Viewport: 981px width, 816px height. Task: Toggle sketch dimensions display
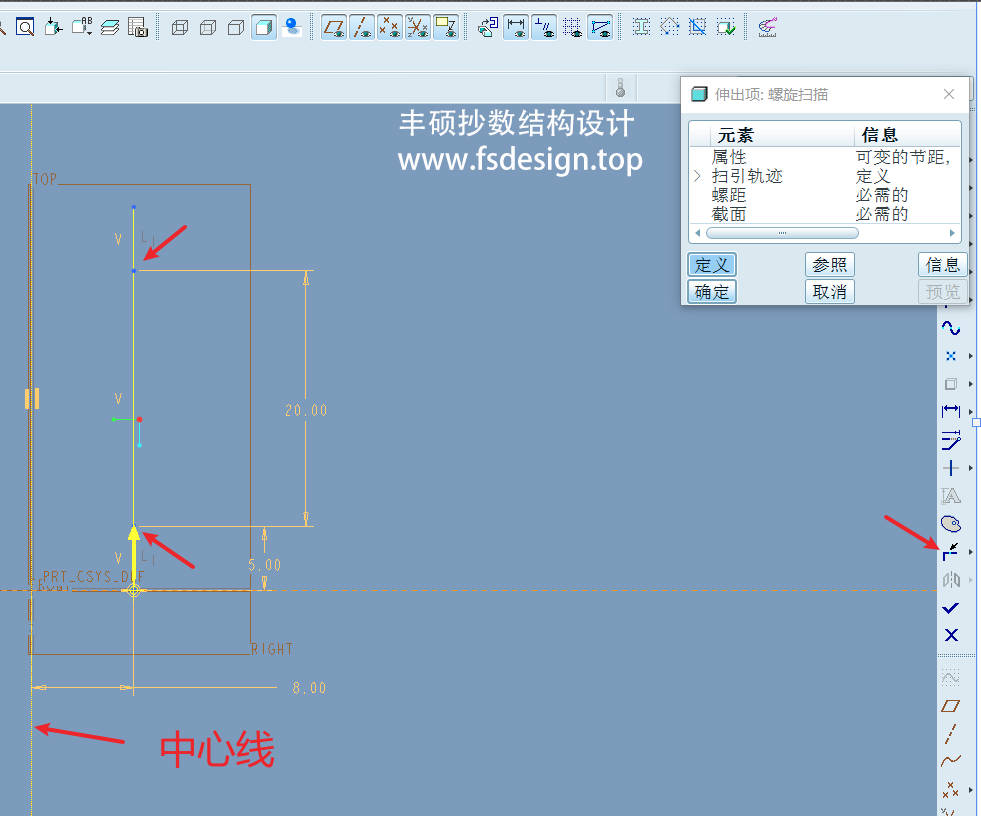pyautogui.click(x=516, y=27)
